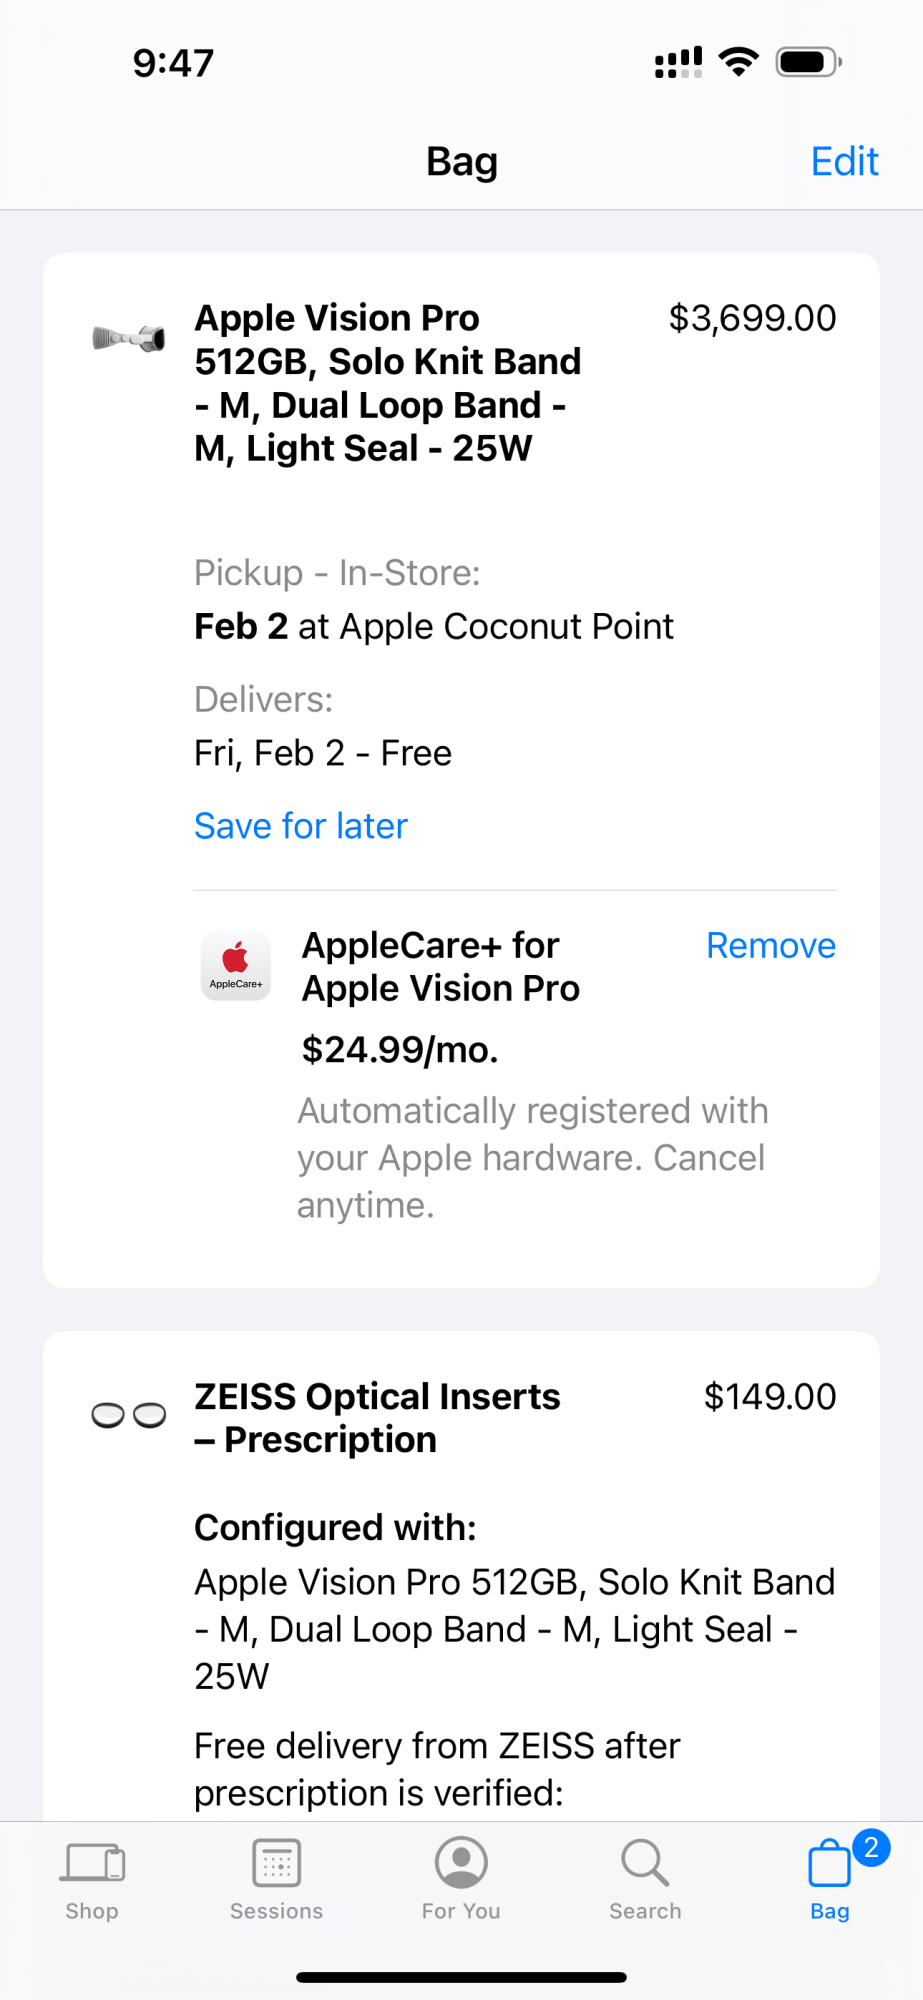Open the Search magnifier icon
This screenshot has width=923, height=2000.
[x=645, y=1863]
